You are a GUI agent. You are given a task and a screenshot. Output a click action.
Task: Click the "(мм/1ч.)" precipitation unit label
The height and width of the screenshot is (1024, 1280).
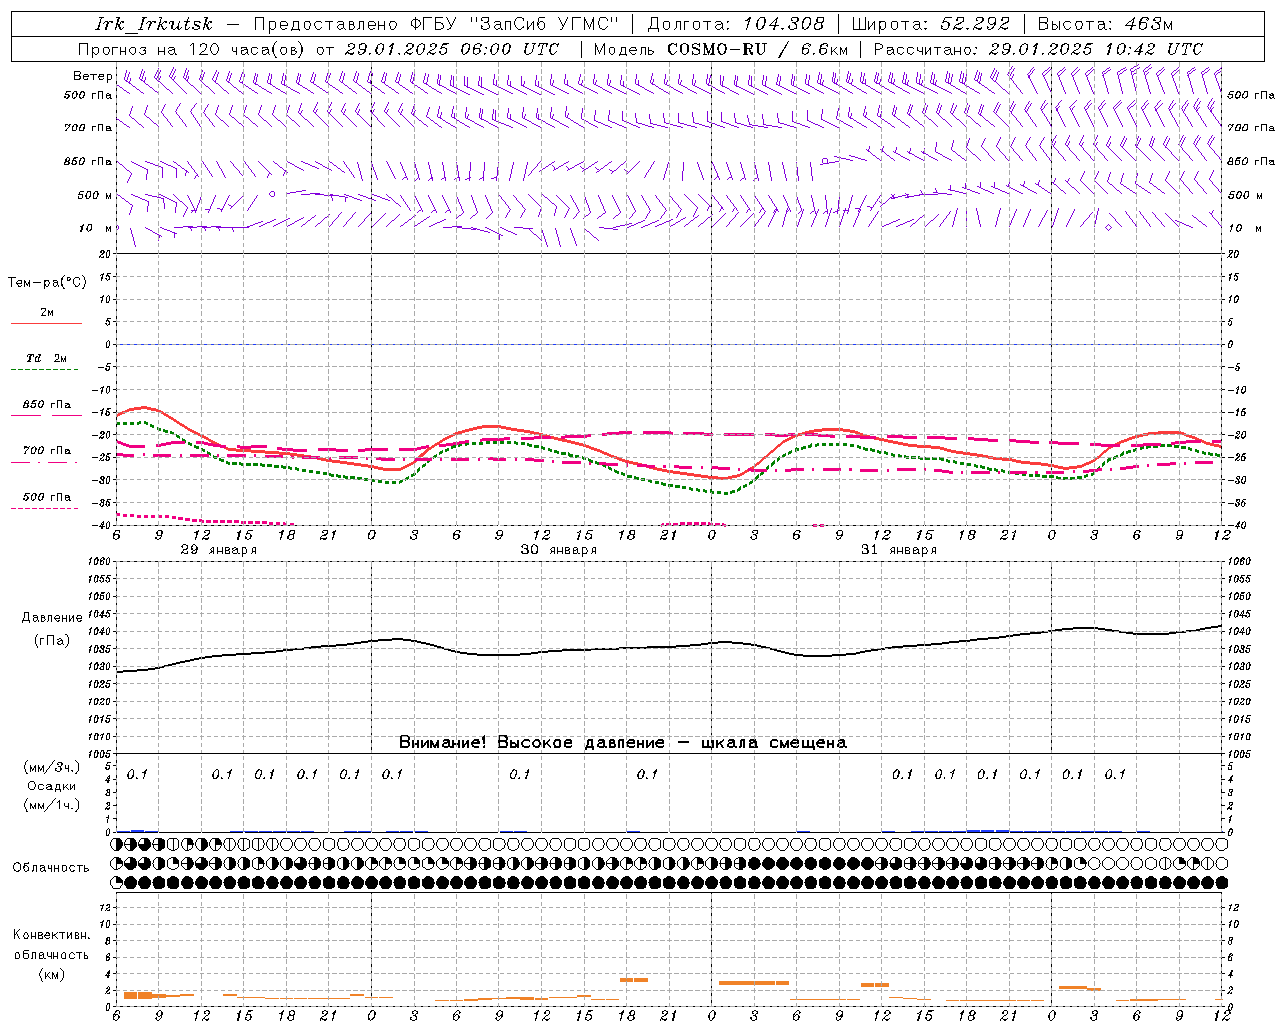click(x=52, y=805)
